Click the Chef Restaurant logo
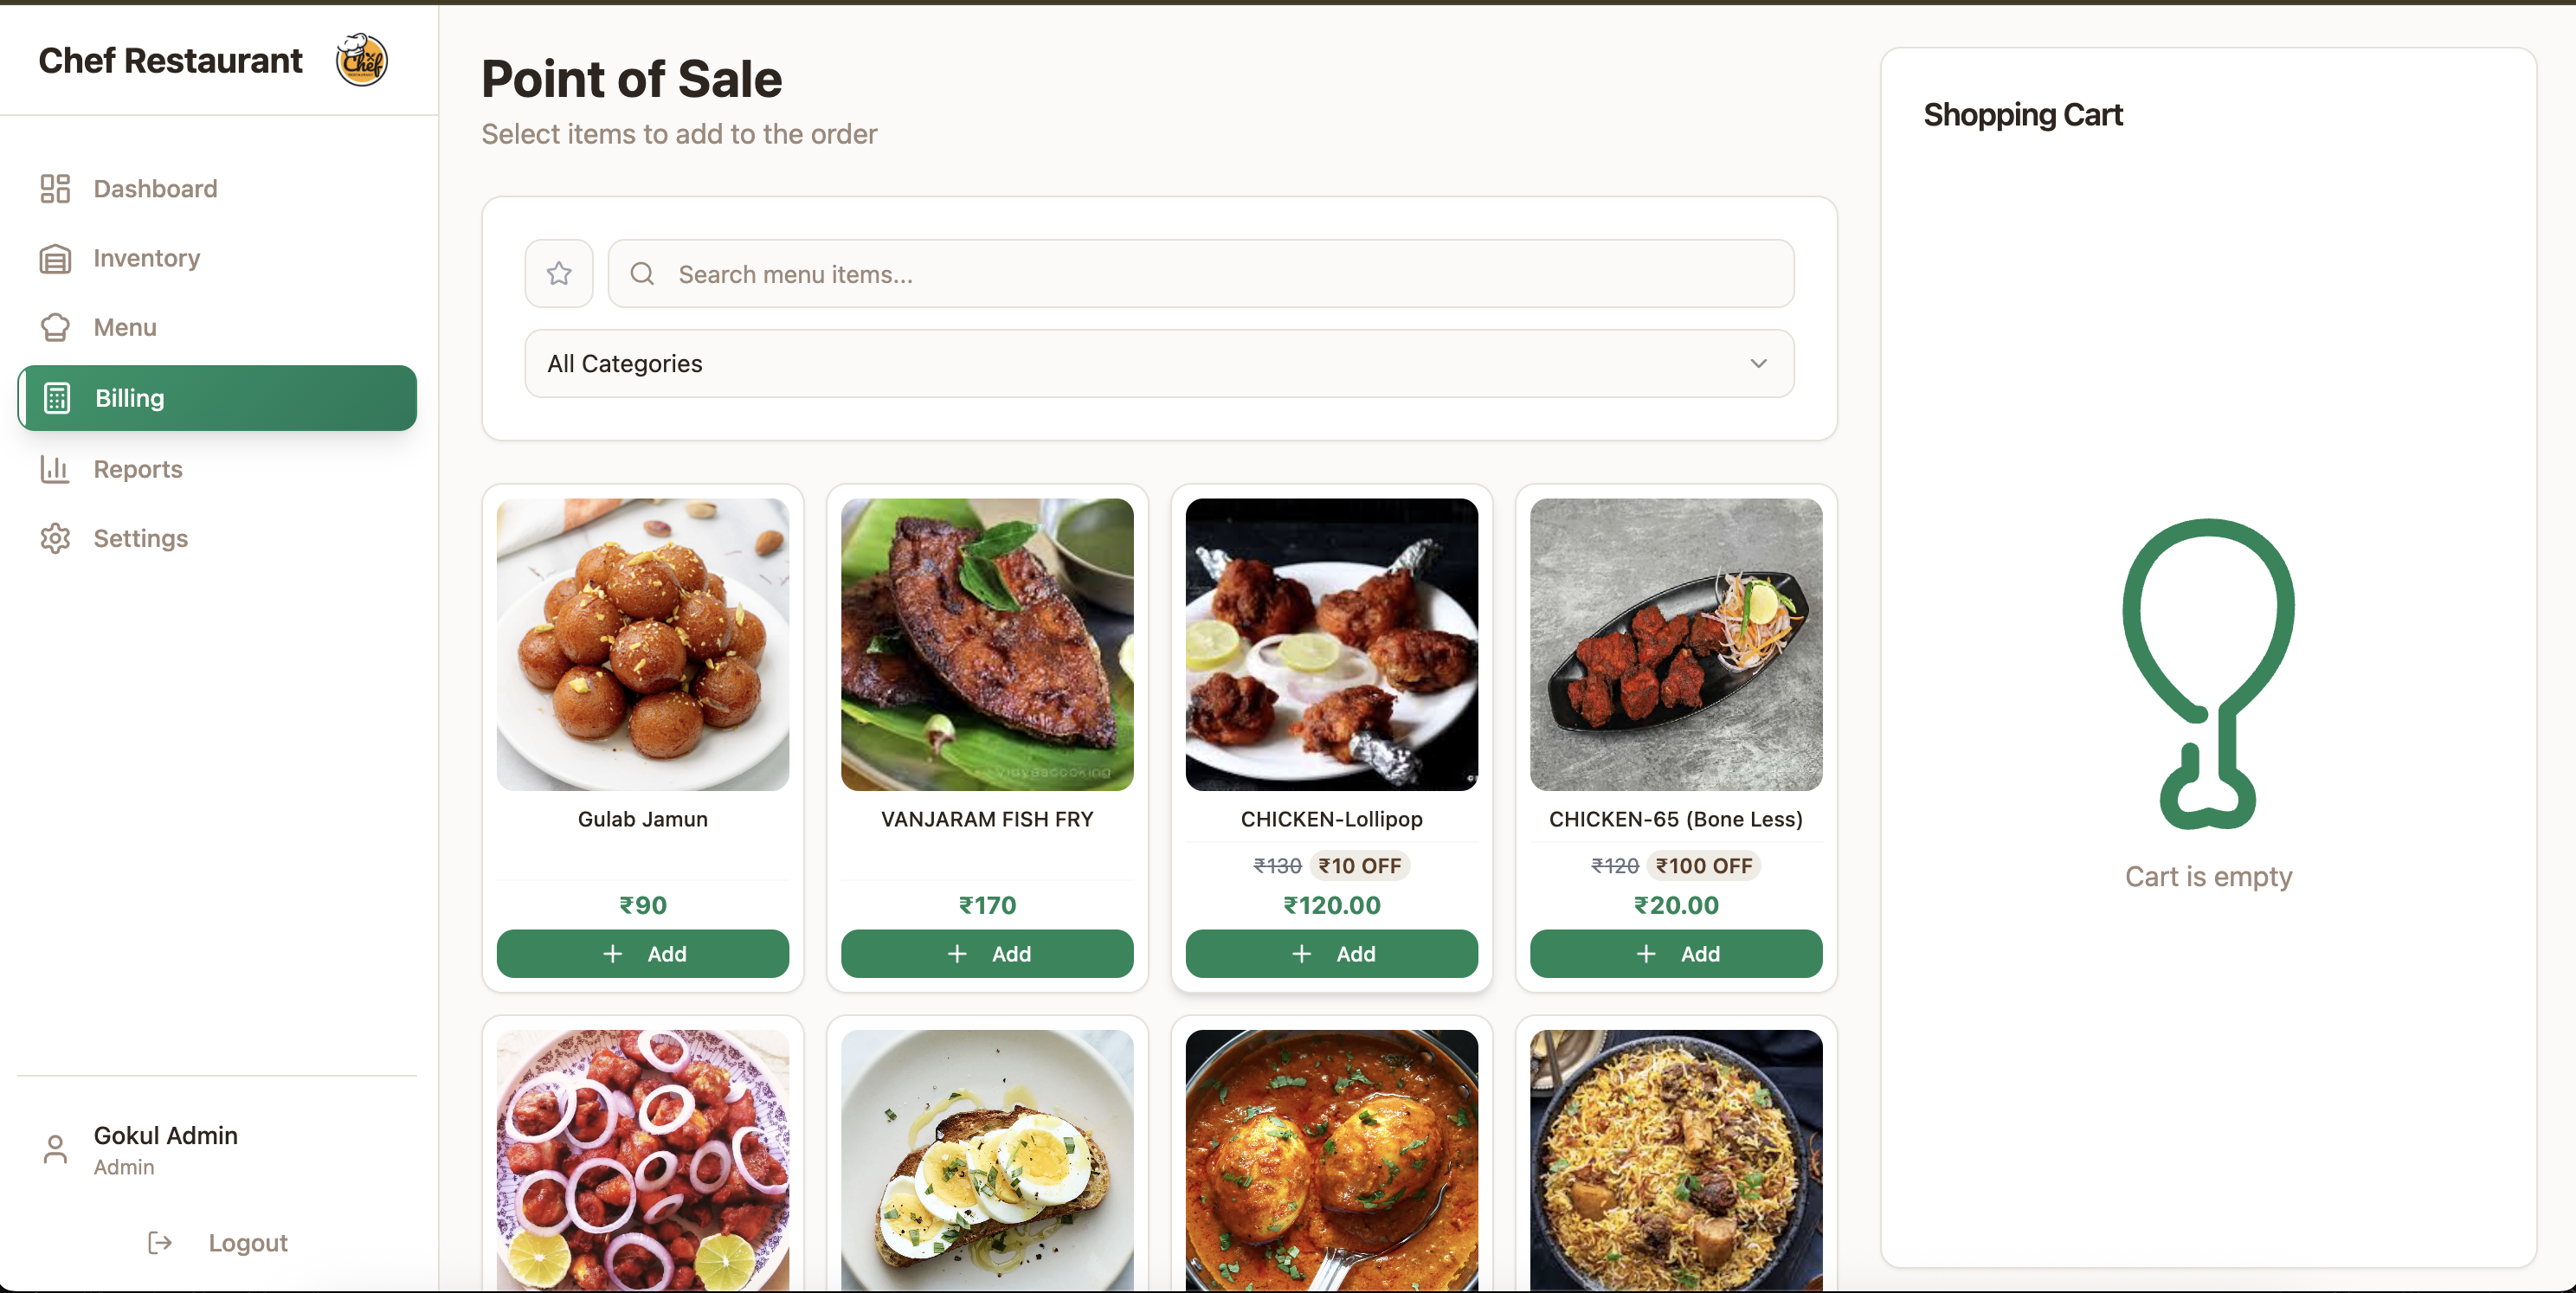 (360, 59)
